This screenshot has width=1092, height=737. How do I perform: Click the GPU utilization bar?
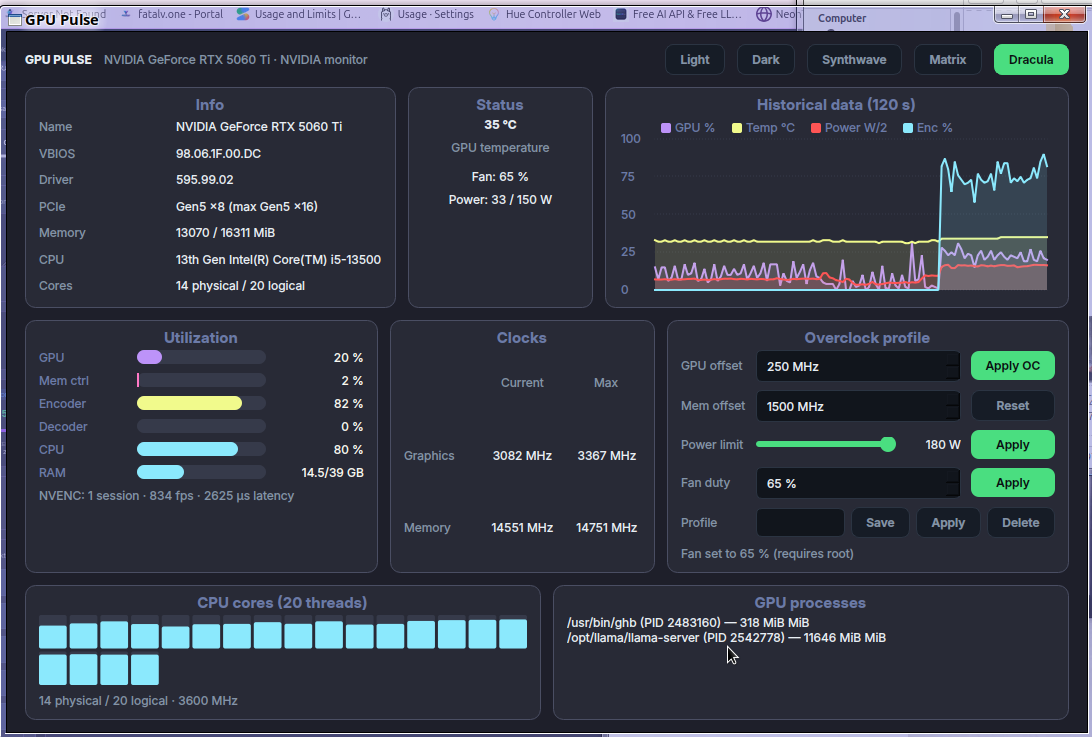[x=201, y=357]
